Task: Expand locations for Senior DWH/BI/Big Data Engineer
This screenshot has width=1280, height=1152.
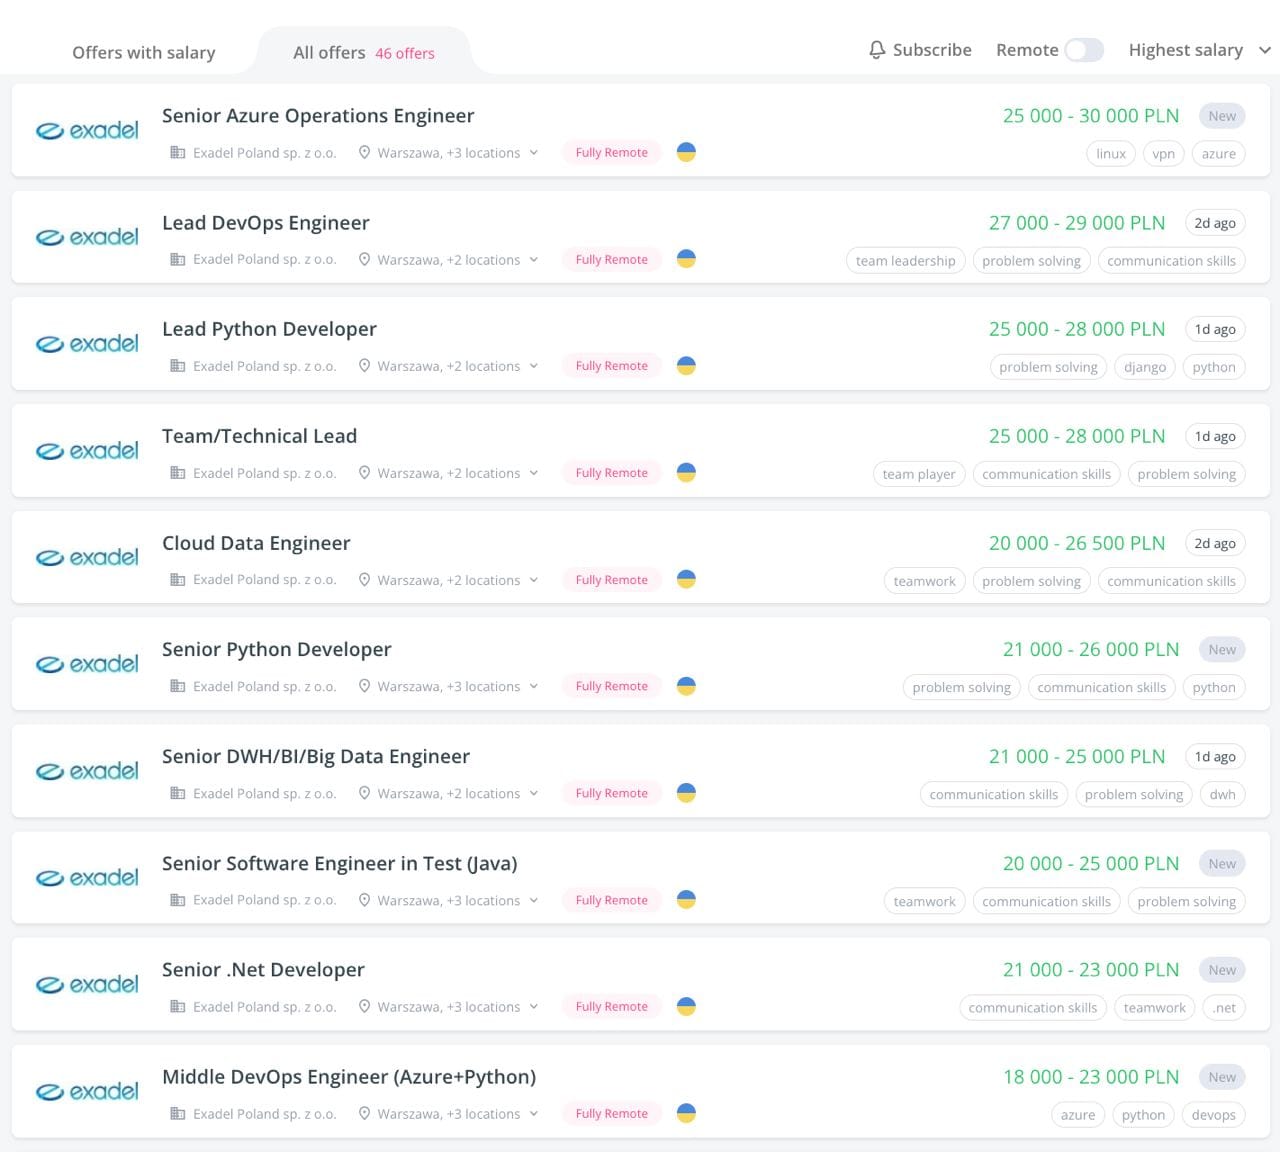Action: pyautogui.click(x=534, y=793)
